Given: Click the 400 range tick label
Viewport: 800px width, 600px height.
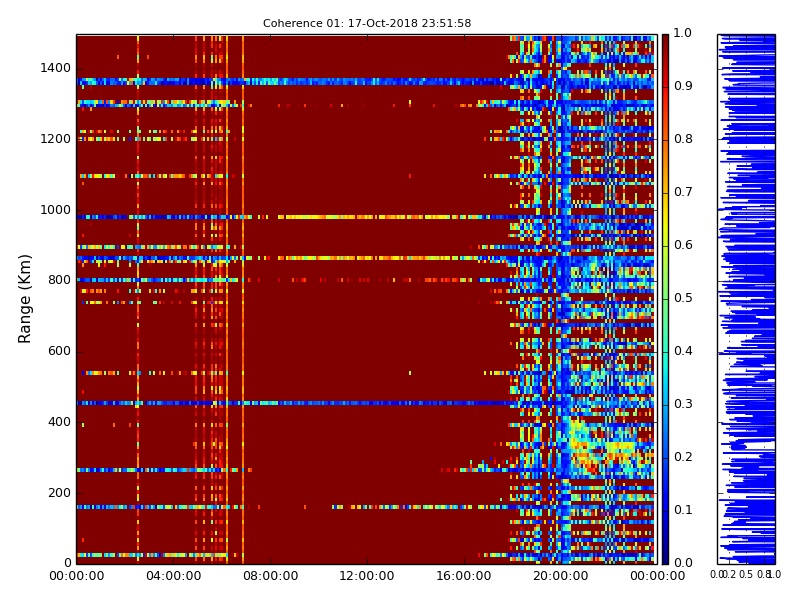Looking at the screenshot, I should pos(59,422).
